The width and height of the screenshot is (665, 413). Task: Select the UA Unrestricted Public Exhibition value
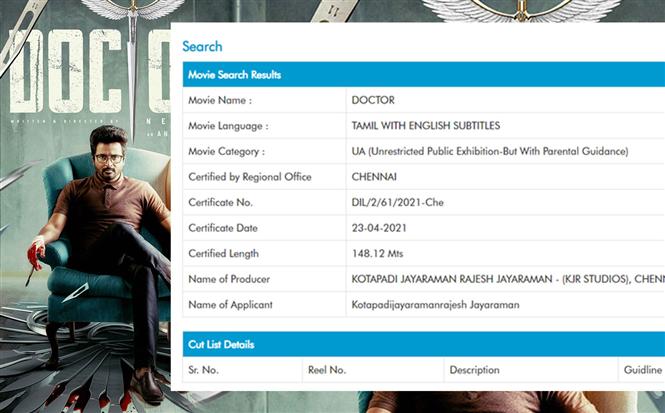[x=489, y=151]
